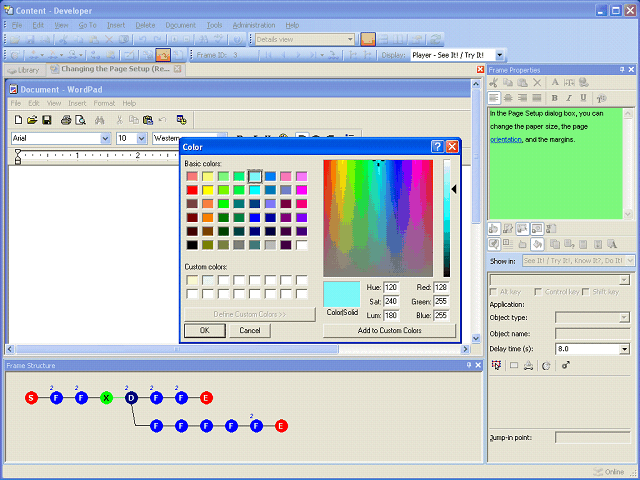Toggle the Shift key checkbox

click(x=586, y=292)
